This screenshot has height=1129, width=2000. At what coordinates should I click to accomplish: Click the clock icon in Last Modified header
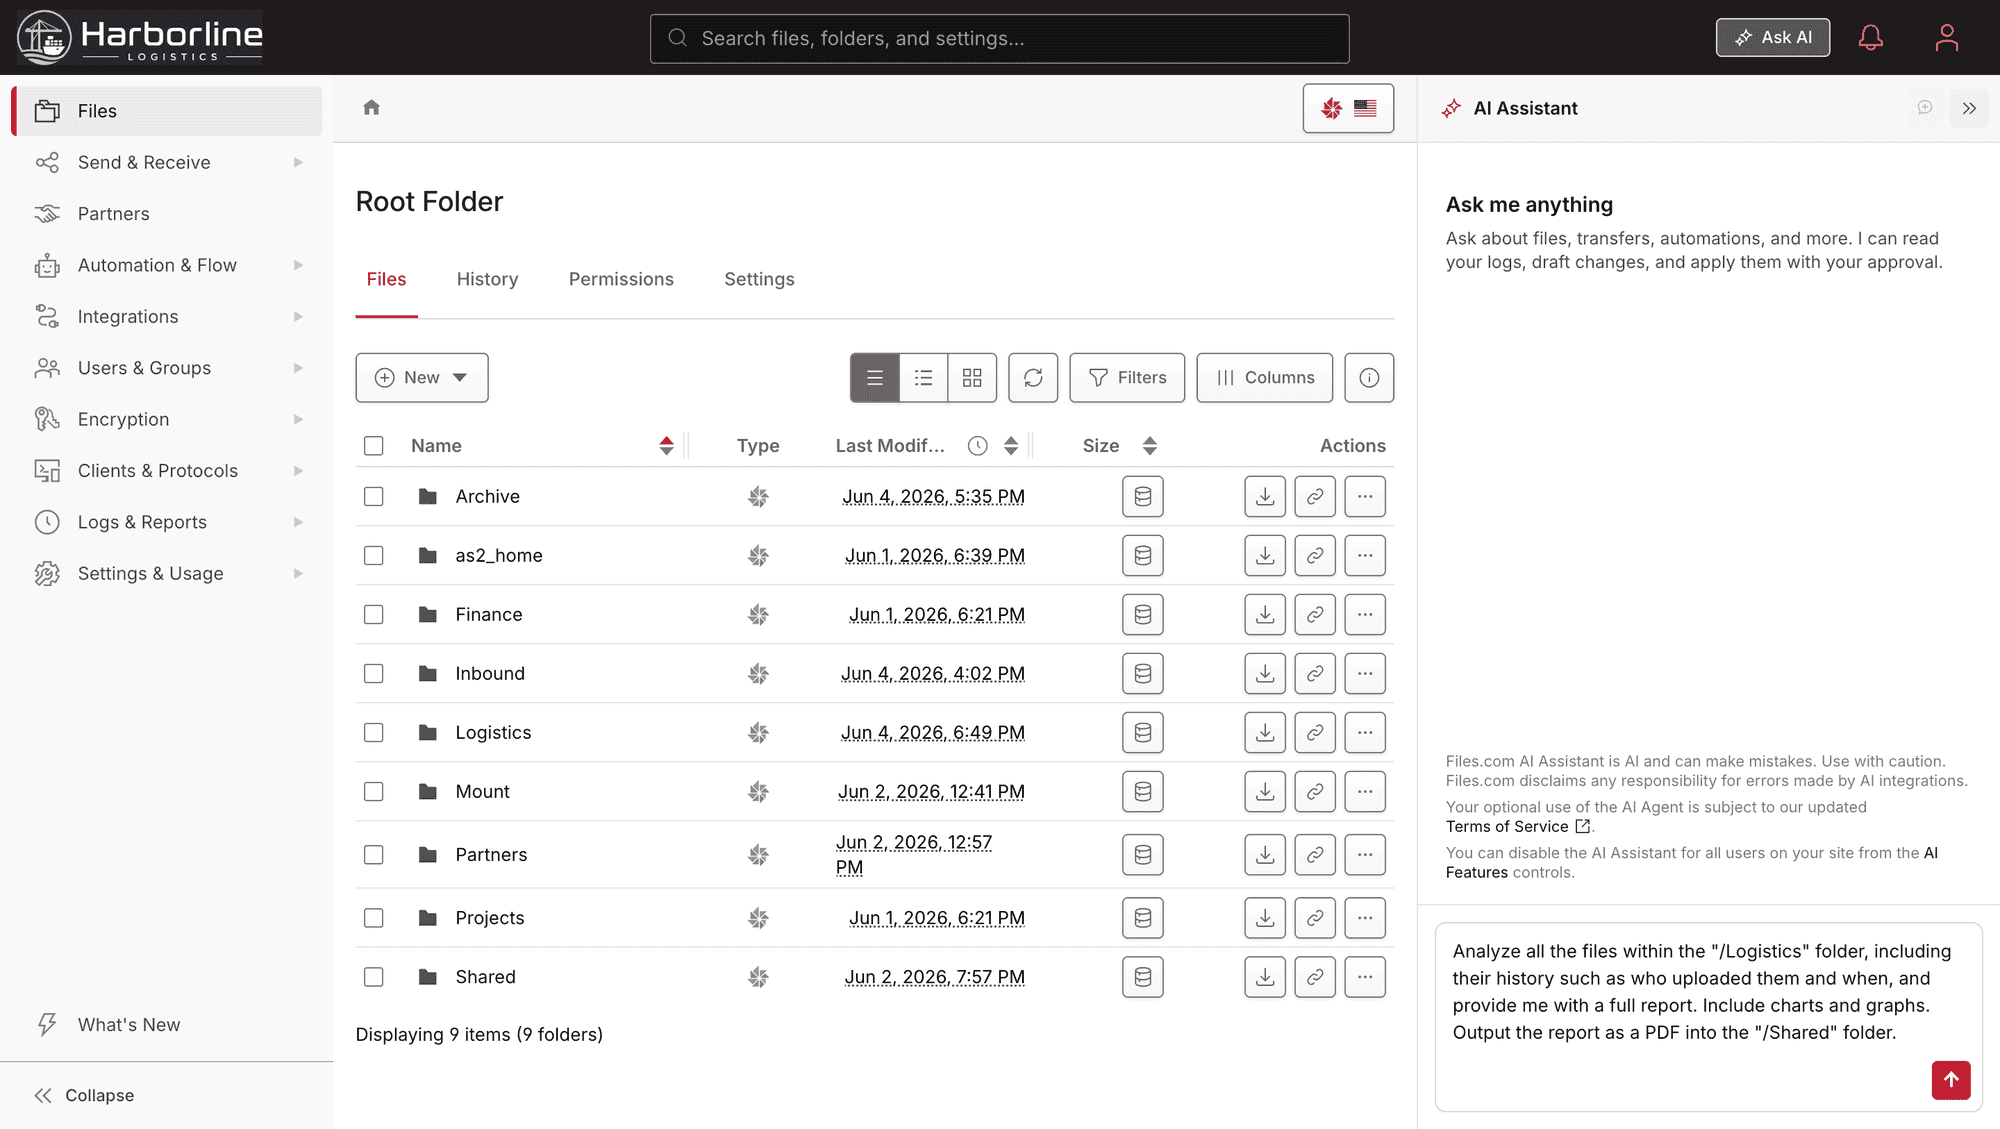tap(978, 446)
